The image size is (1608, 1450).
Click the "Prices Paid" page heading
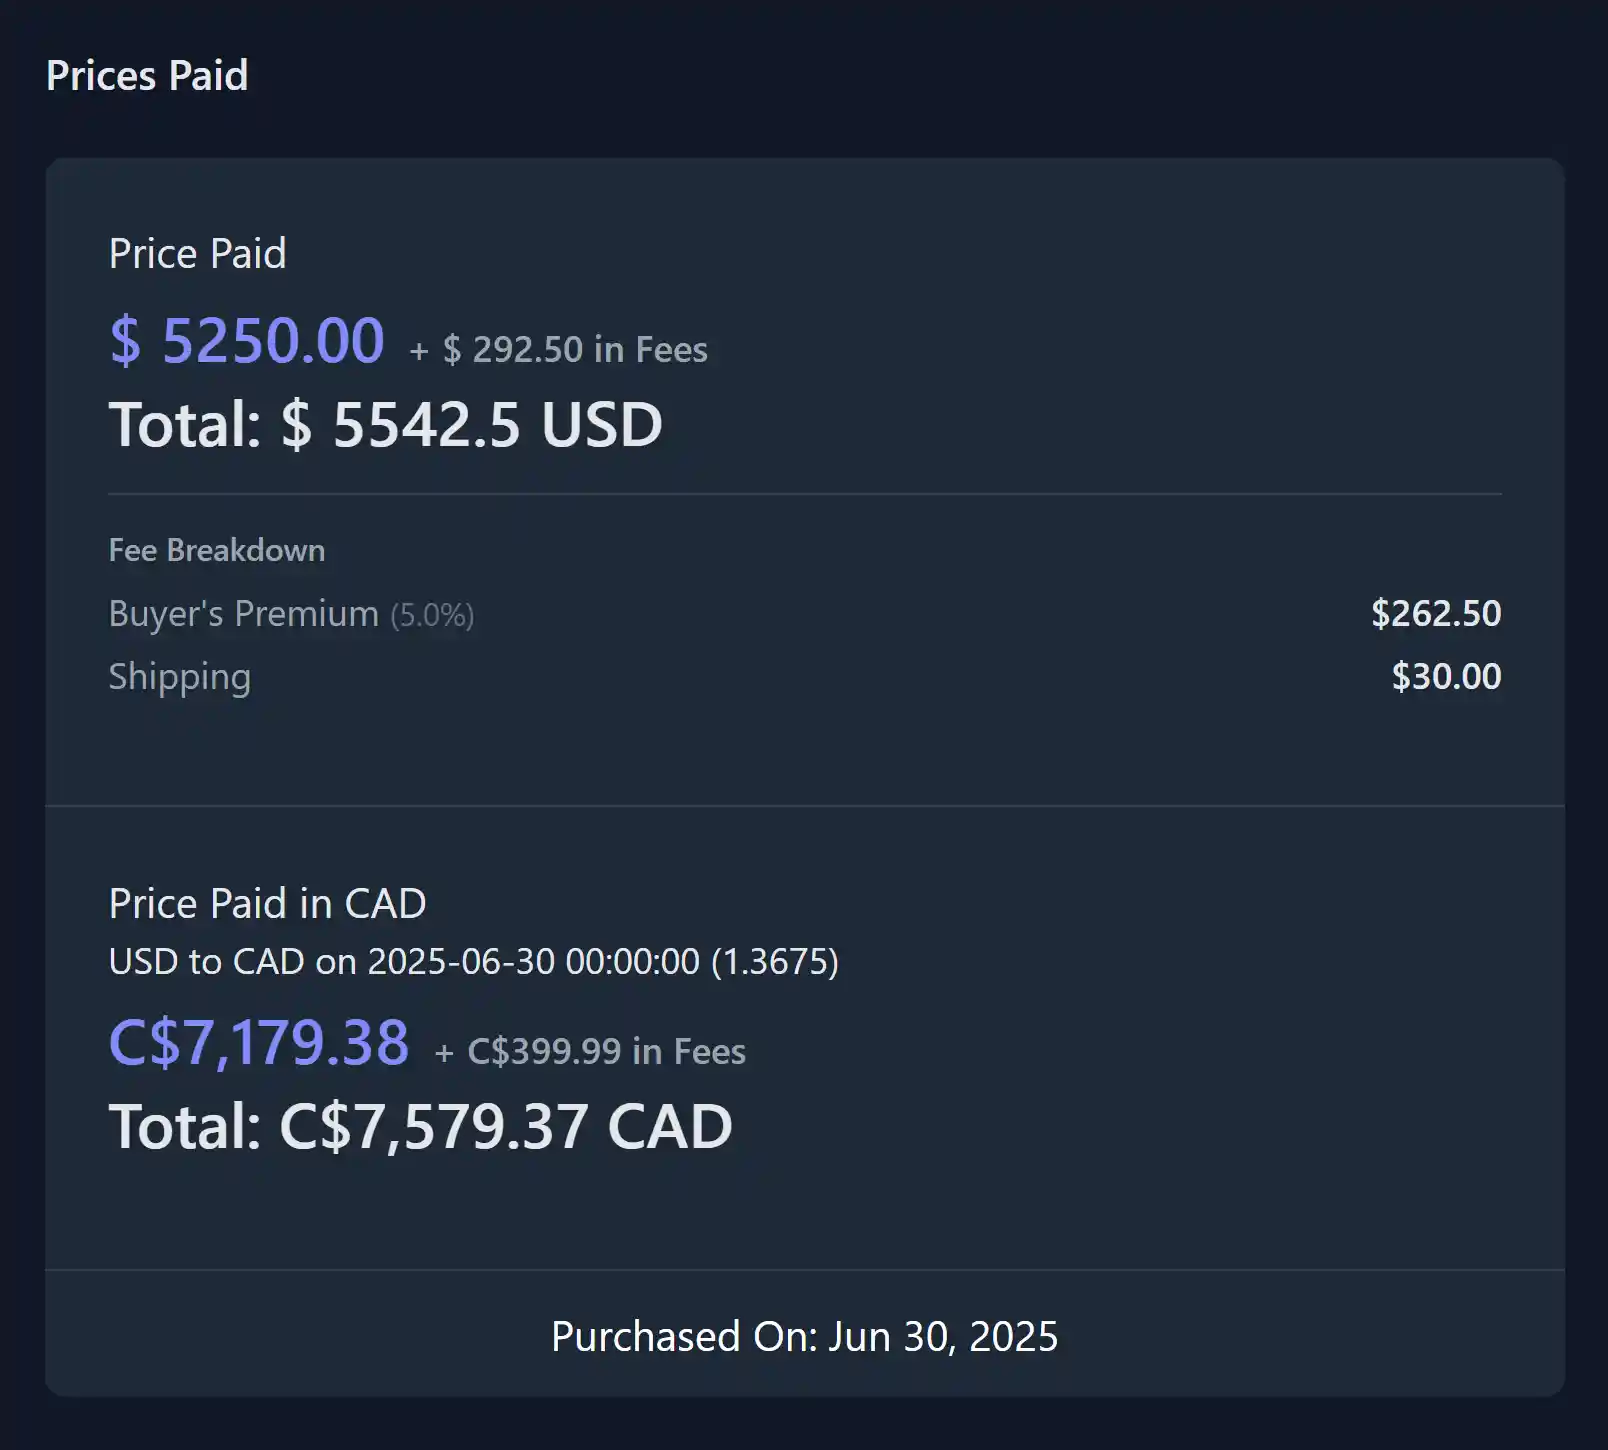click(147, 76)
